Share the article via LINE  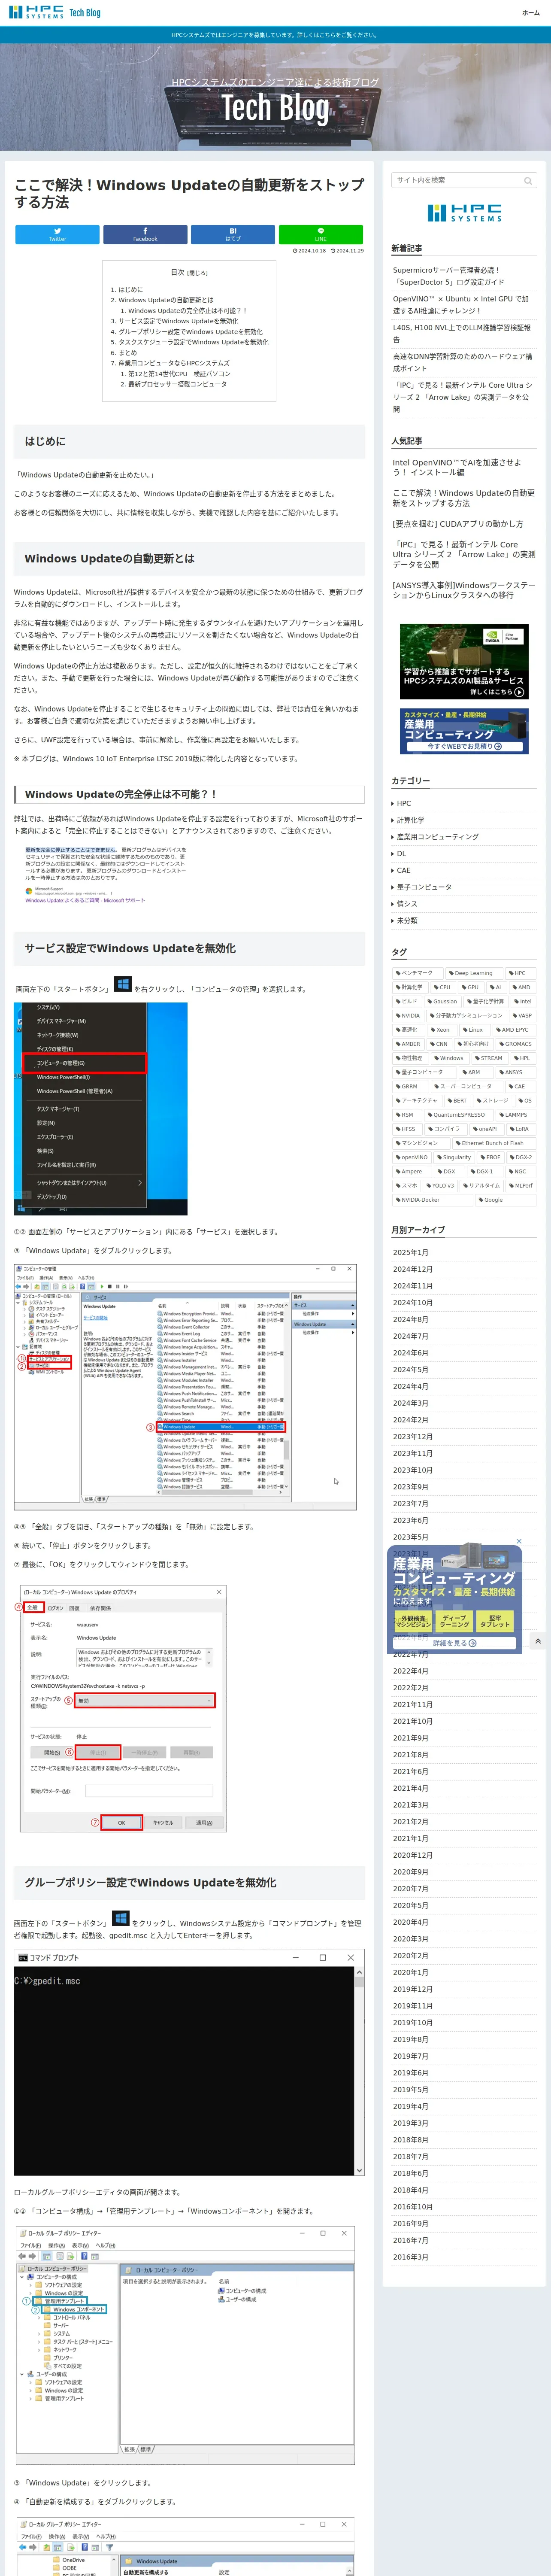321,234
